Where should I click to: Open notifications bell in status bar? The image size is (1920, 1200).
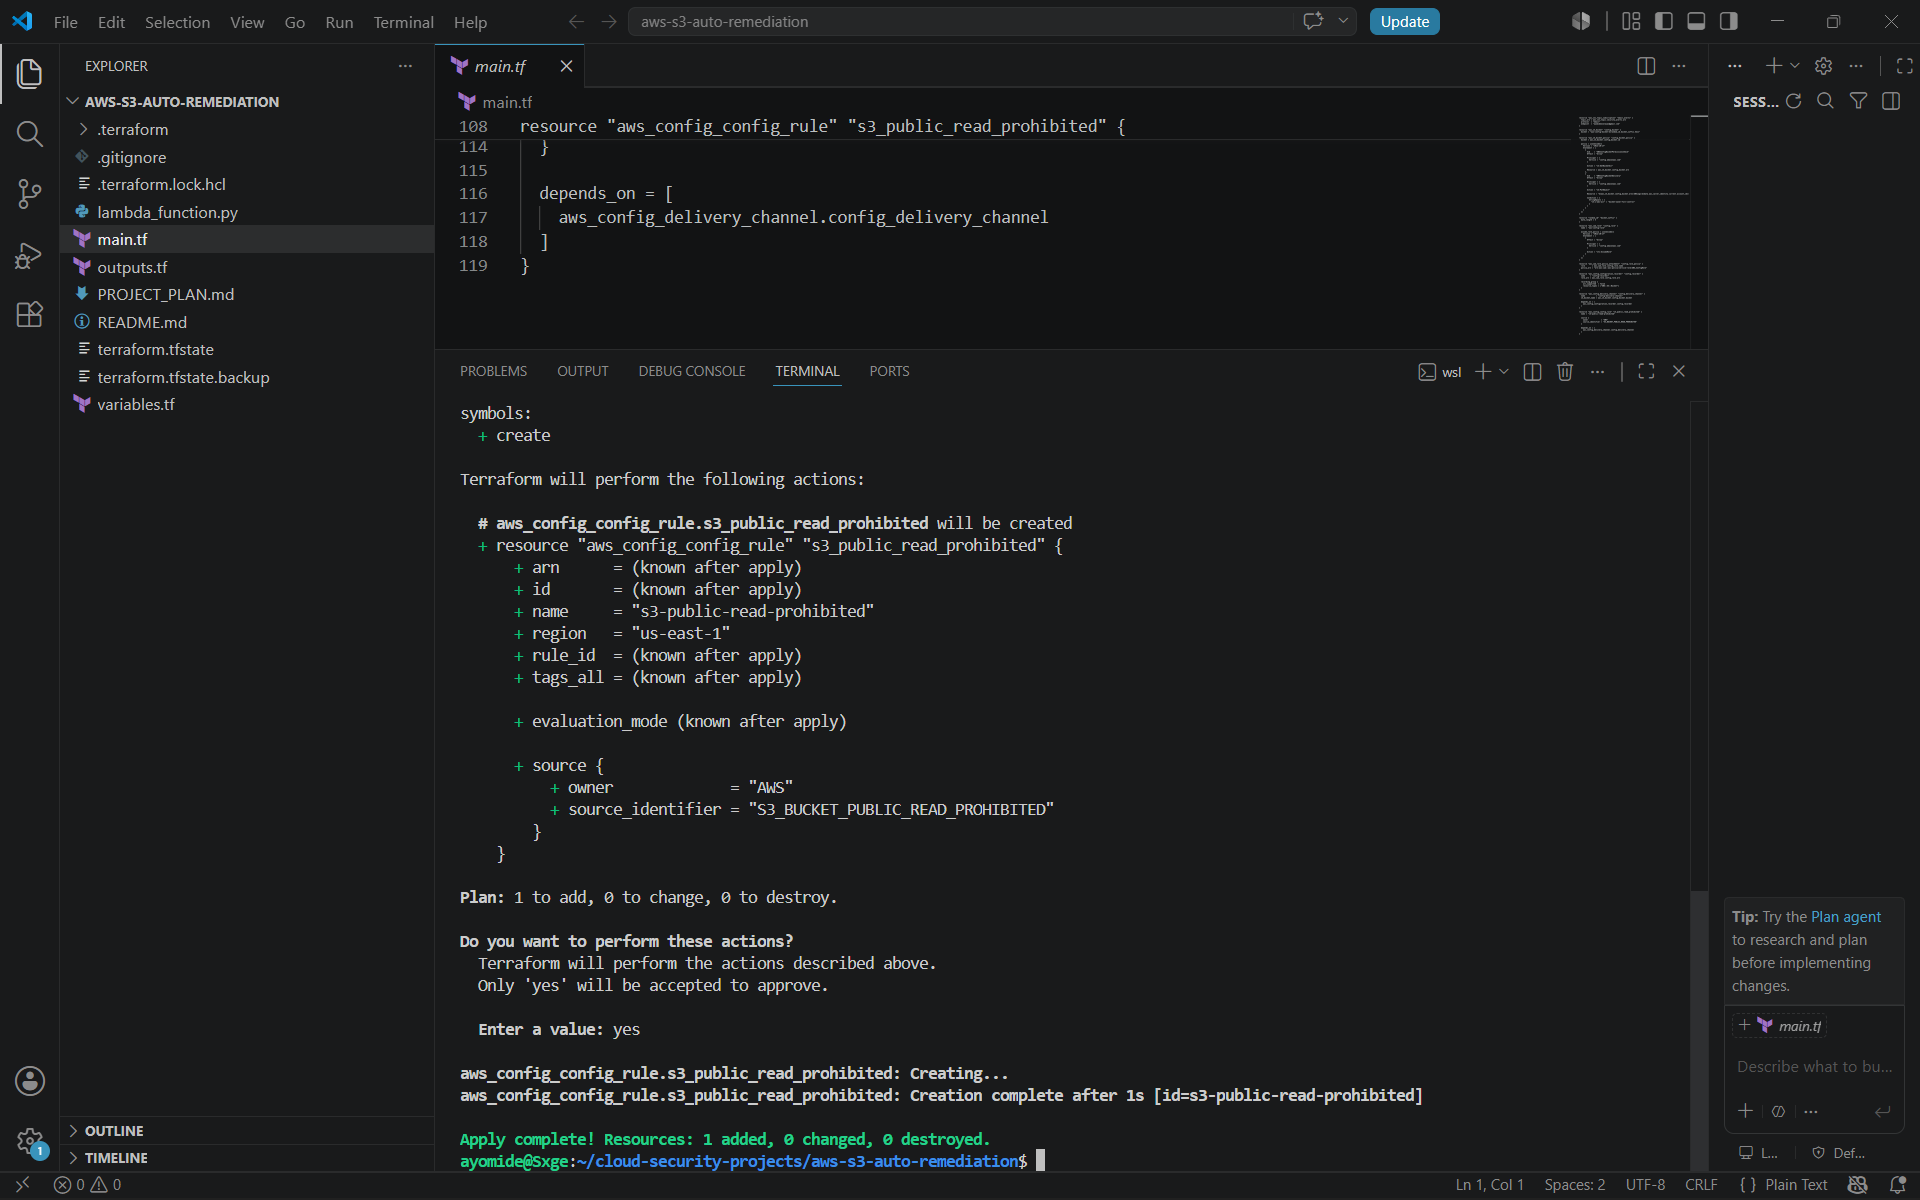(x=1897, y=1185)
